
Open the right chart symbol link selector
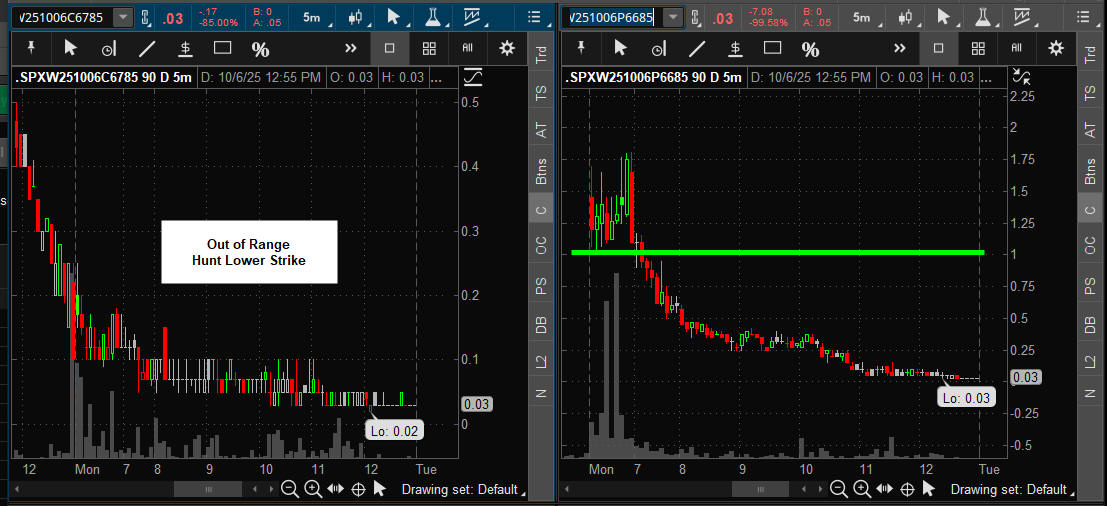pyautogui.click(x=696, y=18)
